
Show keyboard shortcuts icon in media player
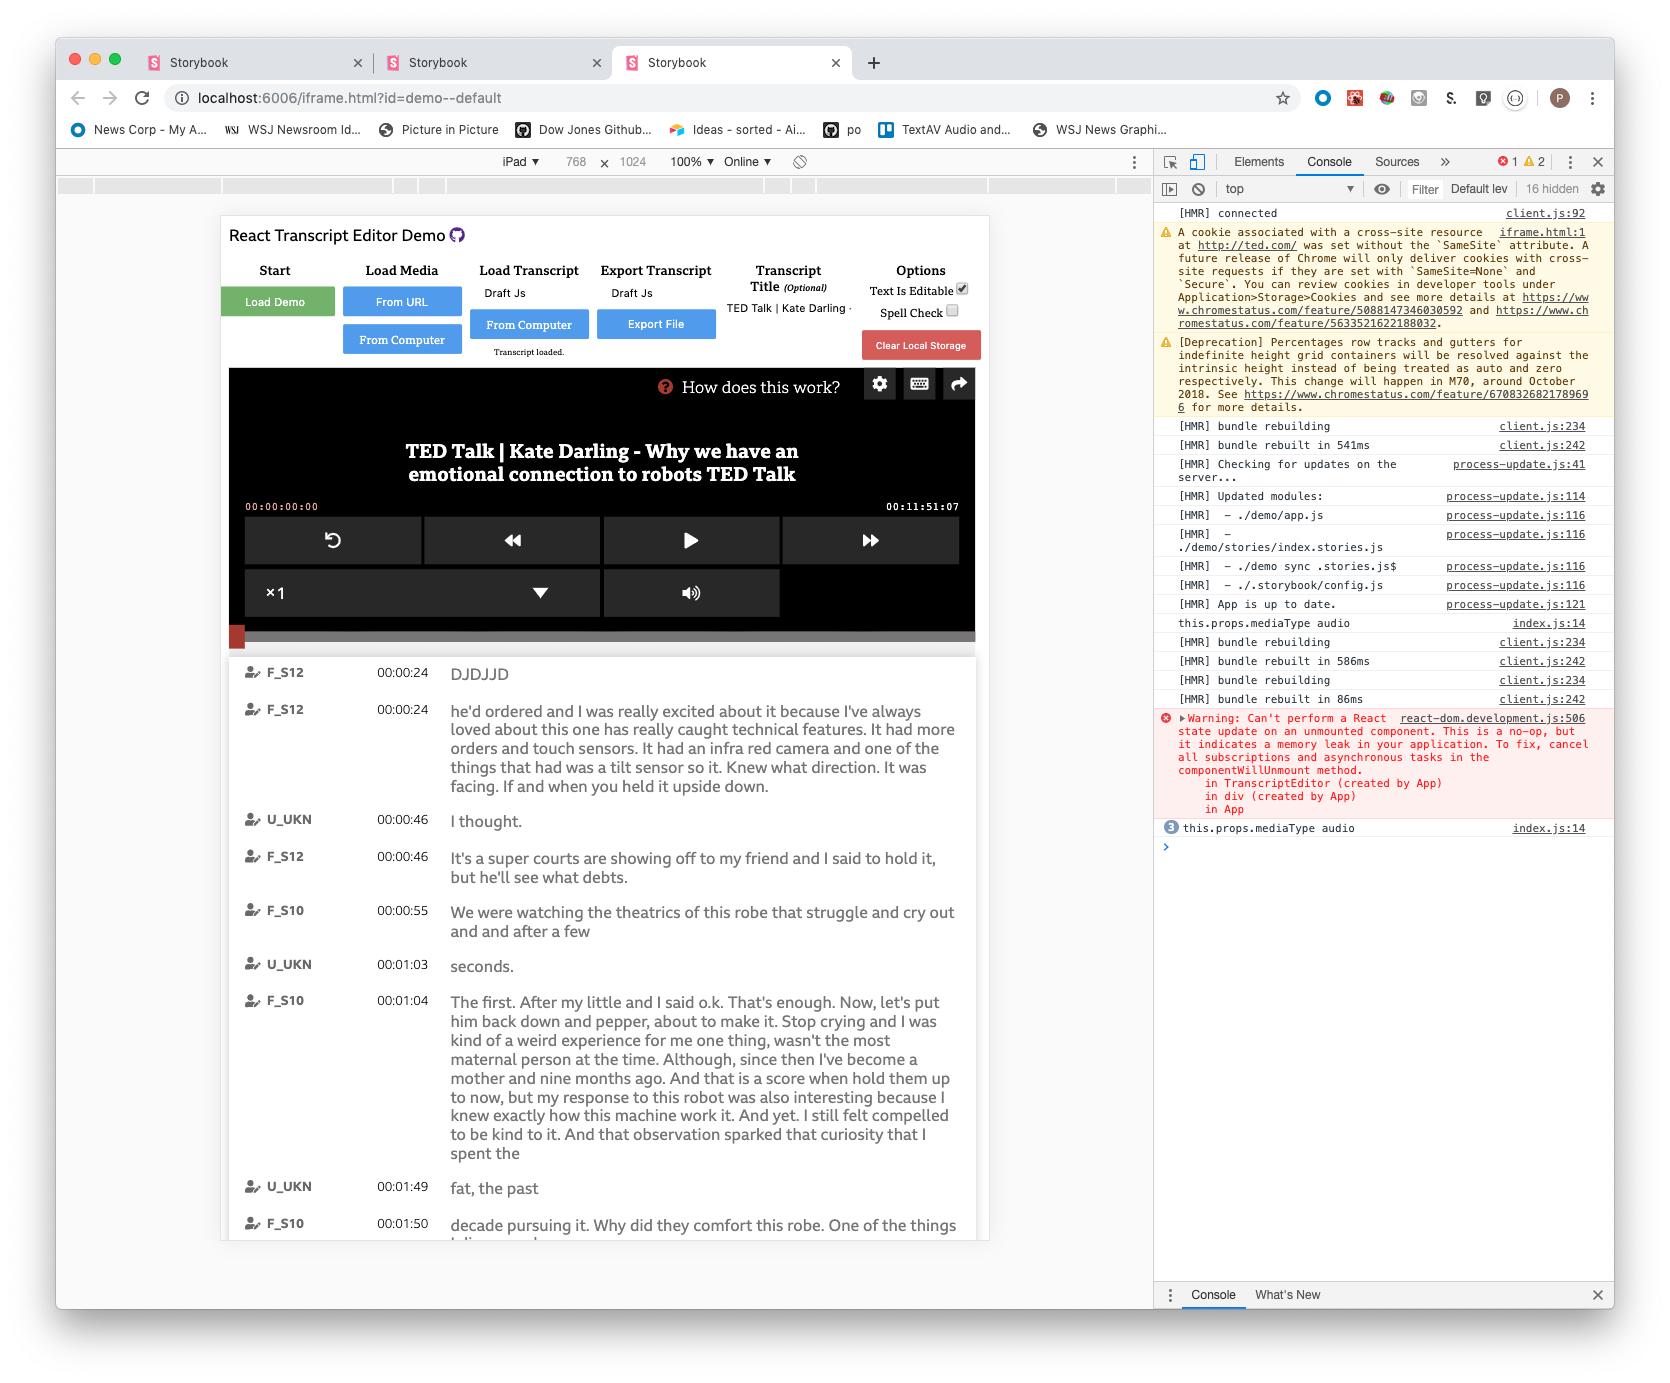[x=919, y=384]
